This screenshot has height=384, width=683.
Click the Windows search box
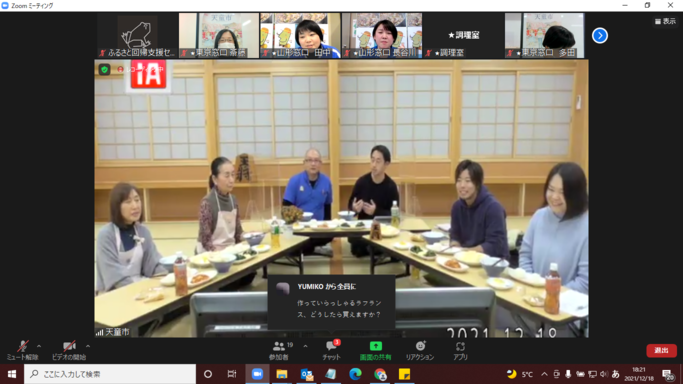pyautogui.click(x=110, y=374)
